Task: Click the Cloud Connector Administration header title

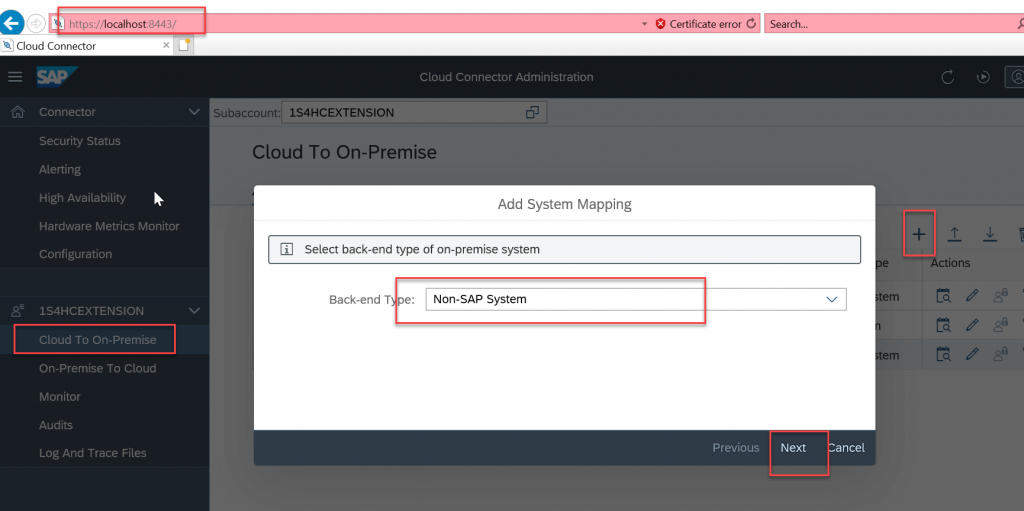Action: [506, 77]
